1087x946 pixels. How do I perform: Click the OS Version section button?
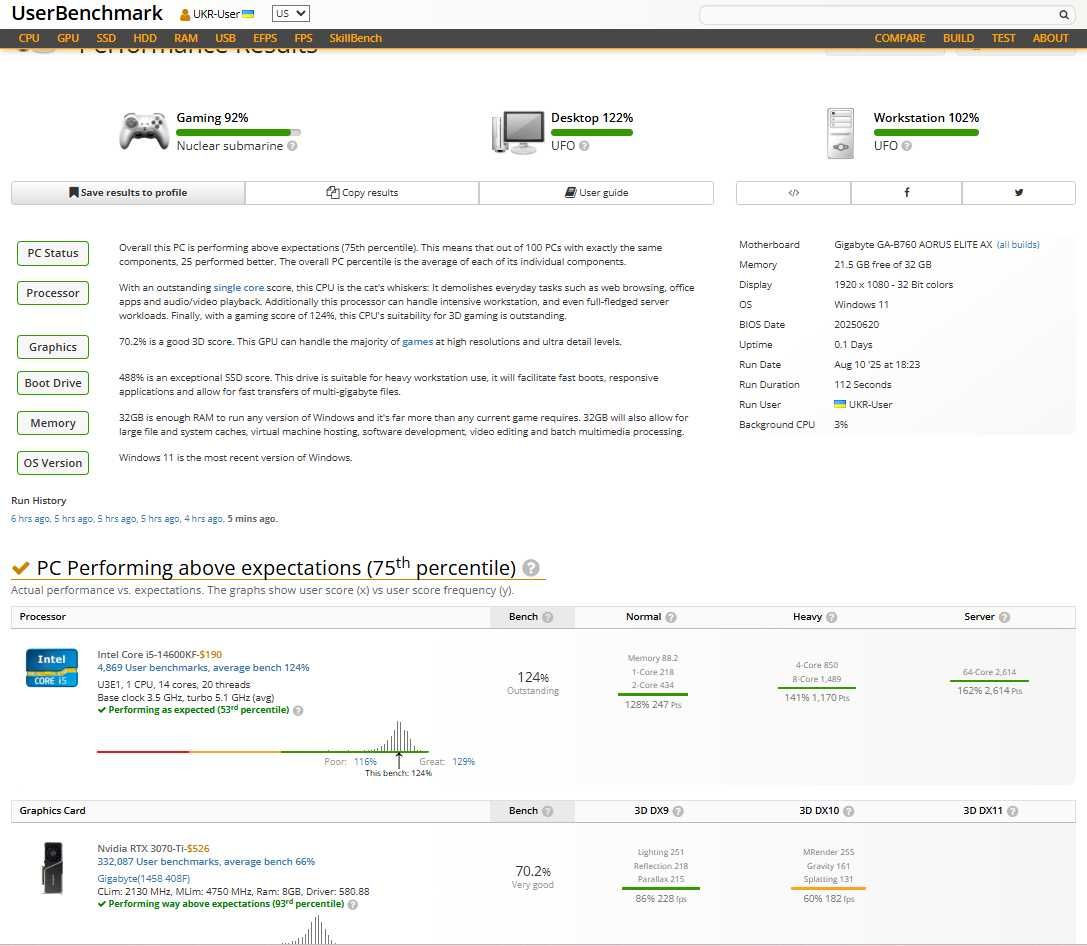[x=53, y=463]
